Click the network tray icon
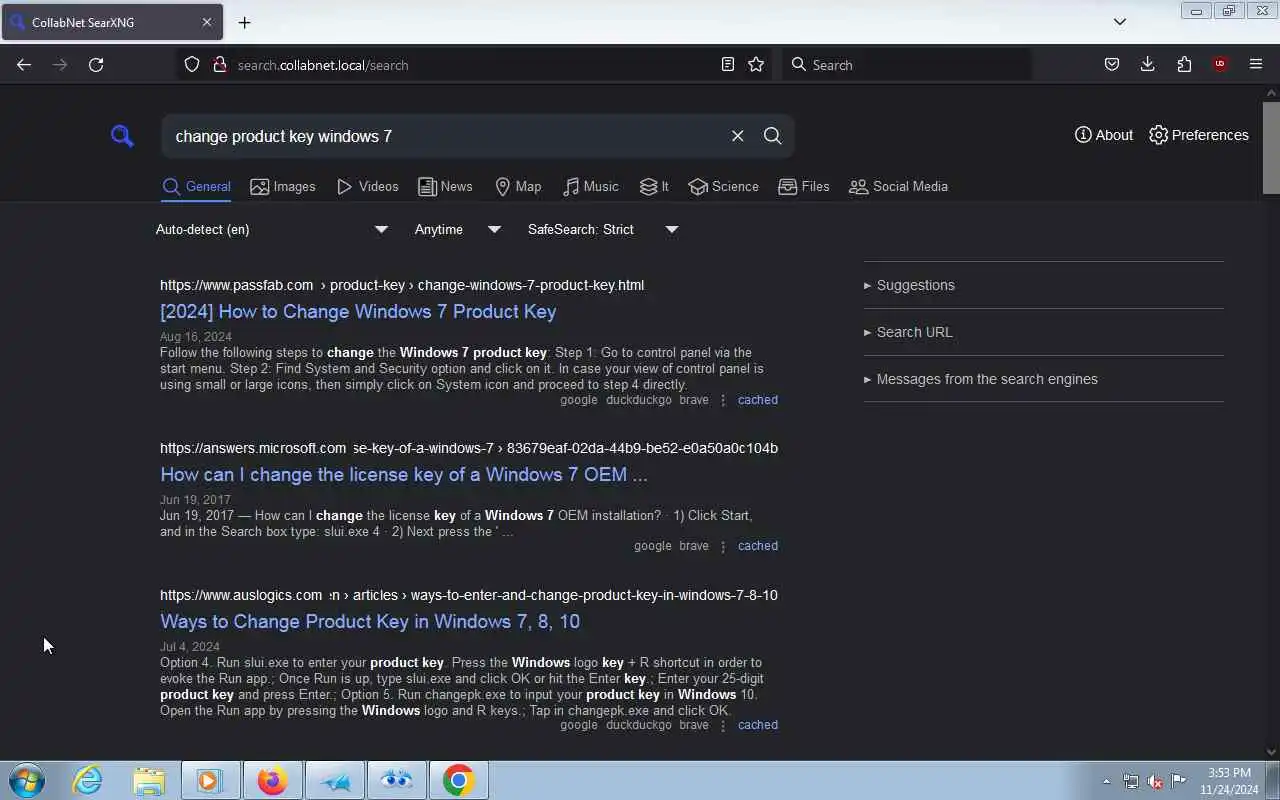This screenshot has width=1280, height=800. 1131,781
